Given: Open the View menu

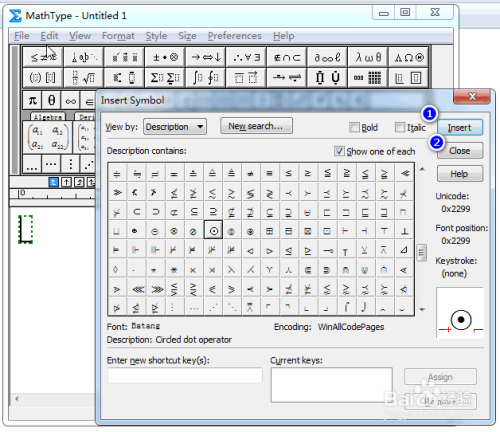Looking at the screenshot, I should pos(80,36).
